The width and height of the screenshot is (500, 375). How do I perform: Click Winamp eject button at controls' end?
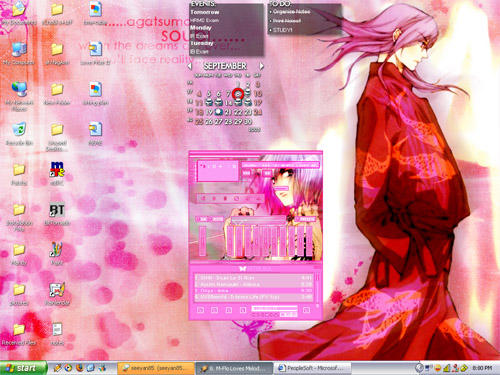click(258, 199)
